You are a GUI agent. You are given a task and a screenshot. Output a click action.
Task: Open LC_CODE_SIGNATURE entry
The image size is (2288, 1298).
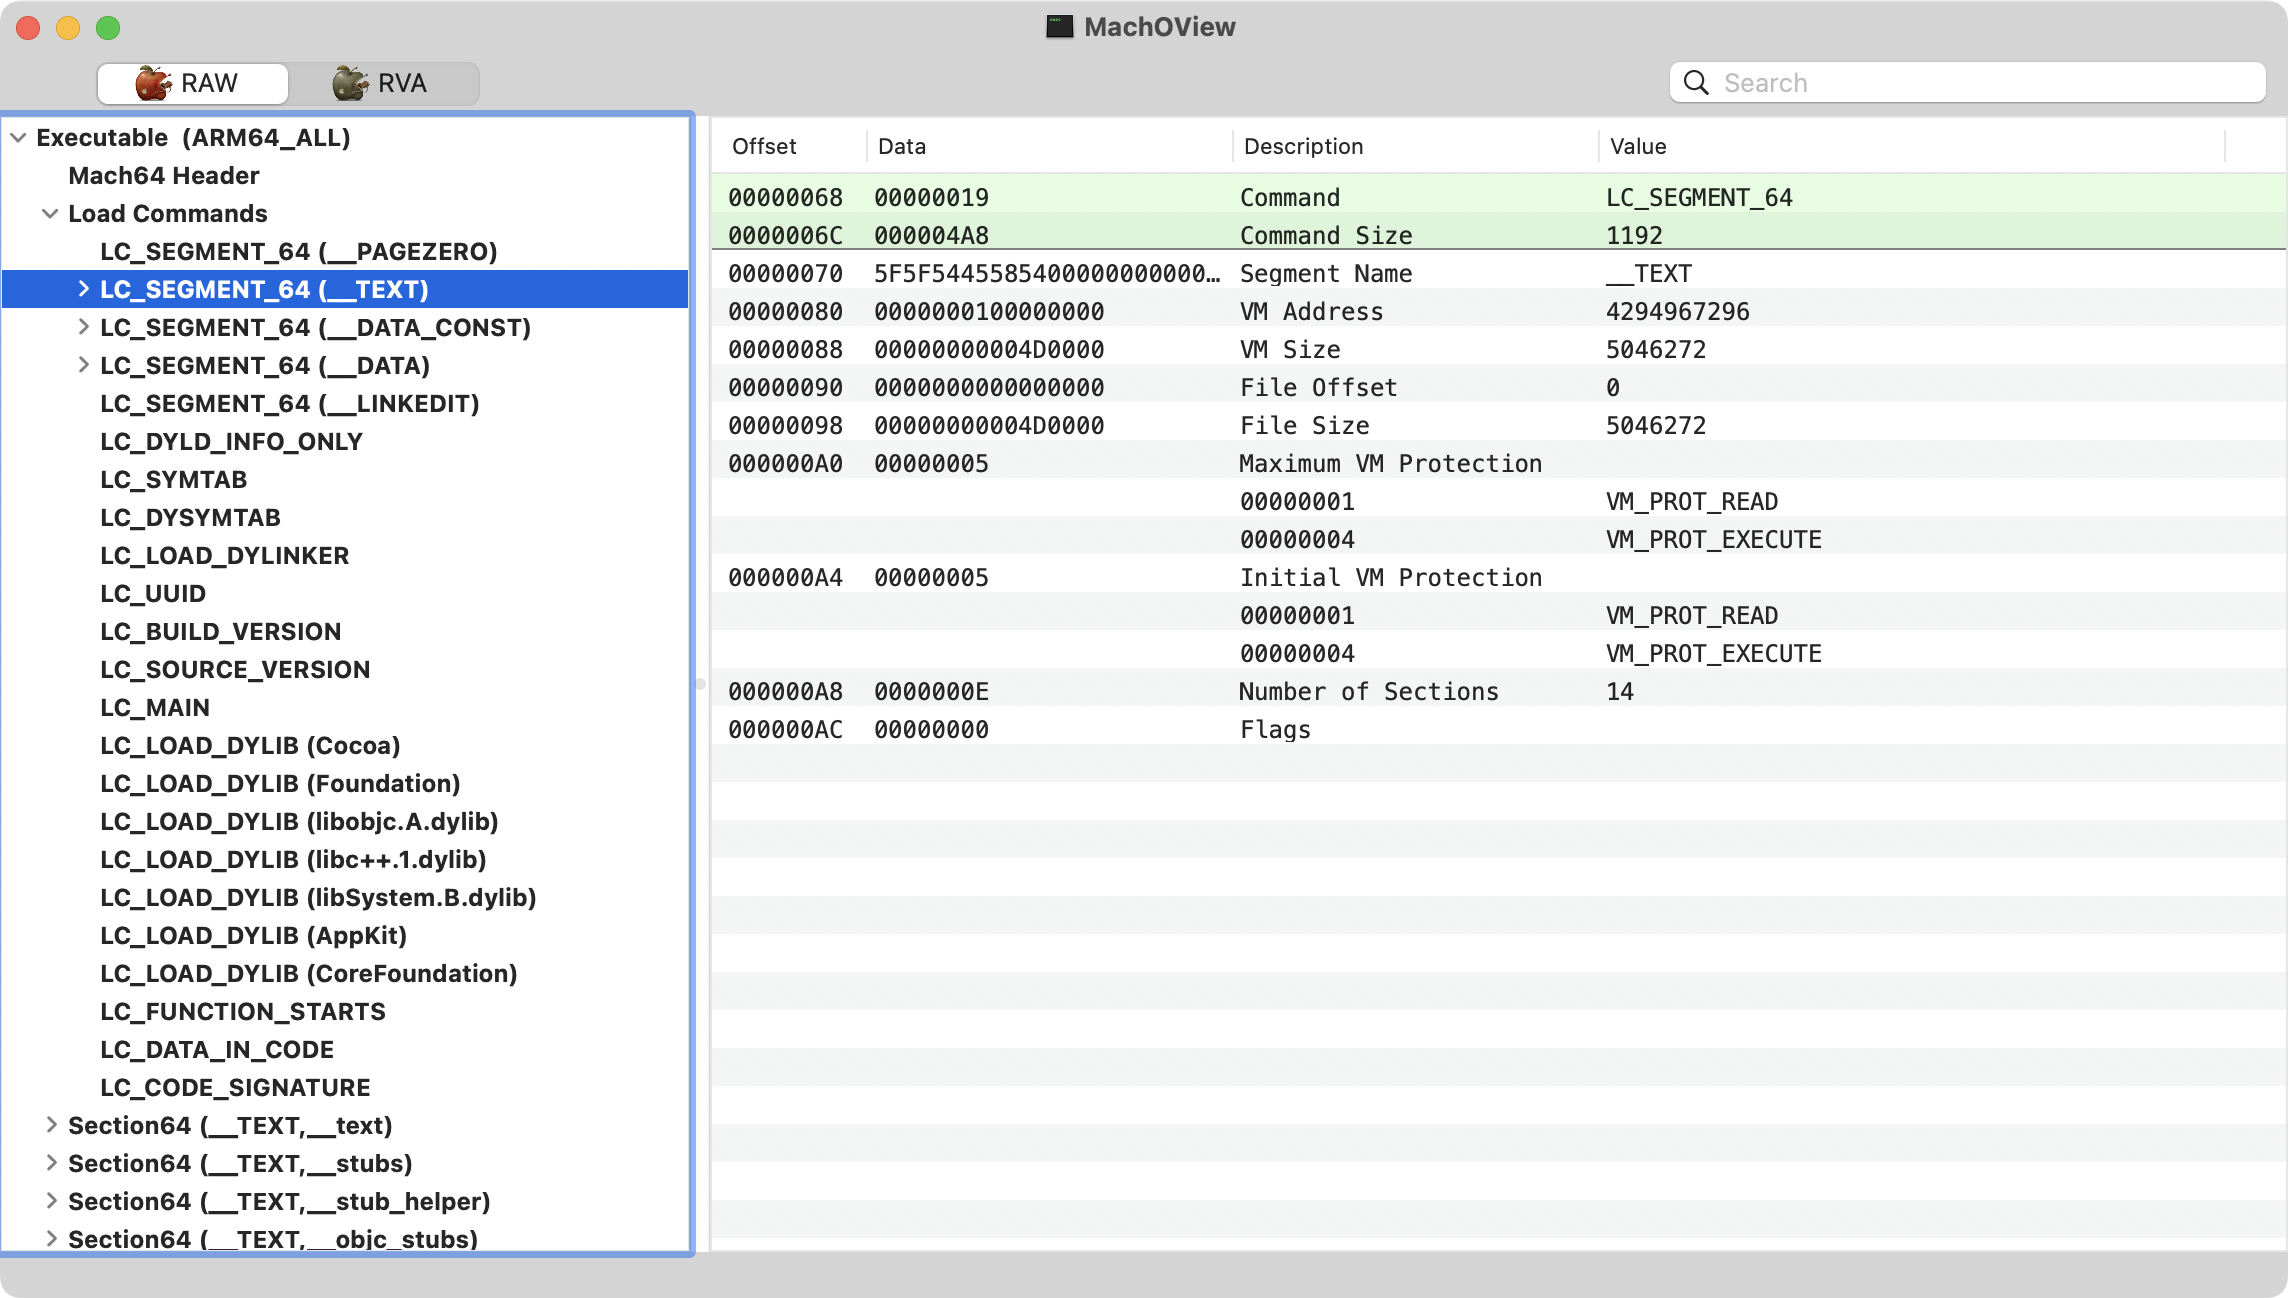coord(235,1088)
